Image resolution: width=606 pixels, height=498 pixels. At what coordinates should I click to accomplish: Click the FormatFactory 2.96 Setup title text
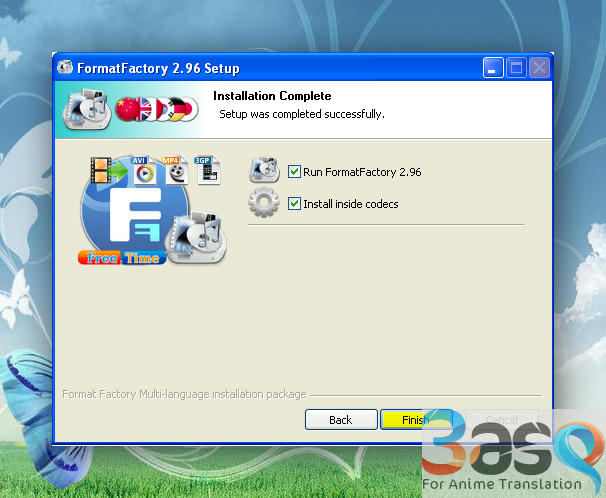pyautogui.click(x=158, y=68)
